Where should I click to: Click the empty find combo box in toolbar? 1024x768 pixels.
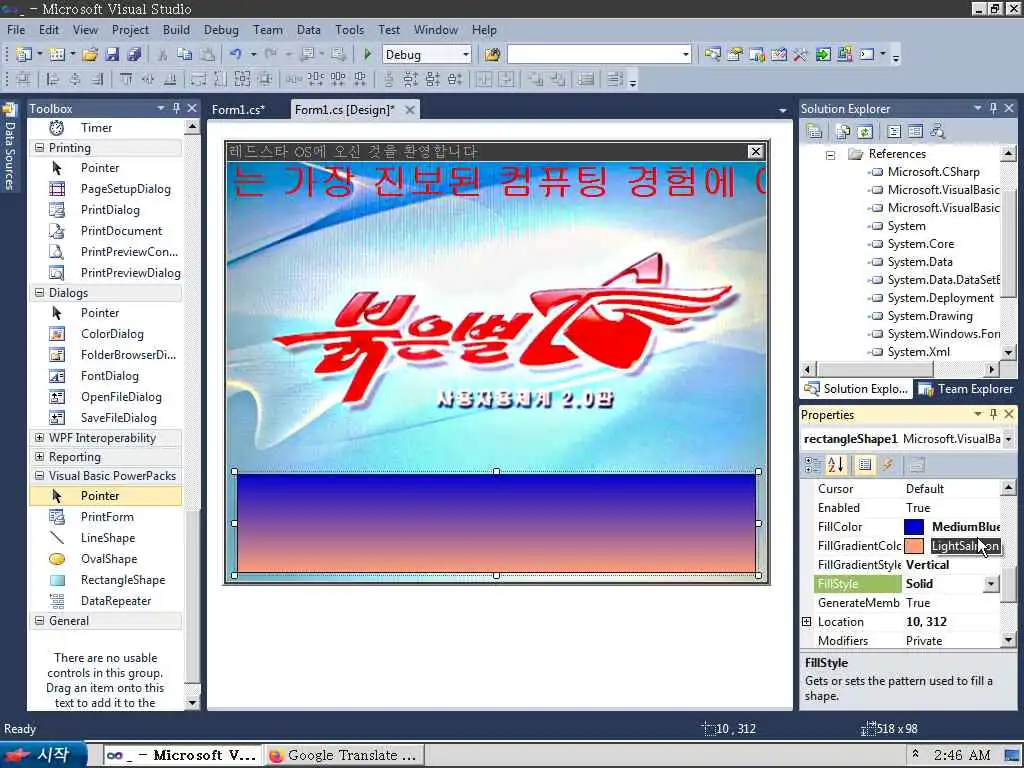[x=599, y=55]
